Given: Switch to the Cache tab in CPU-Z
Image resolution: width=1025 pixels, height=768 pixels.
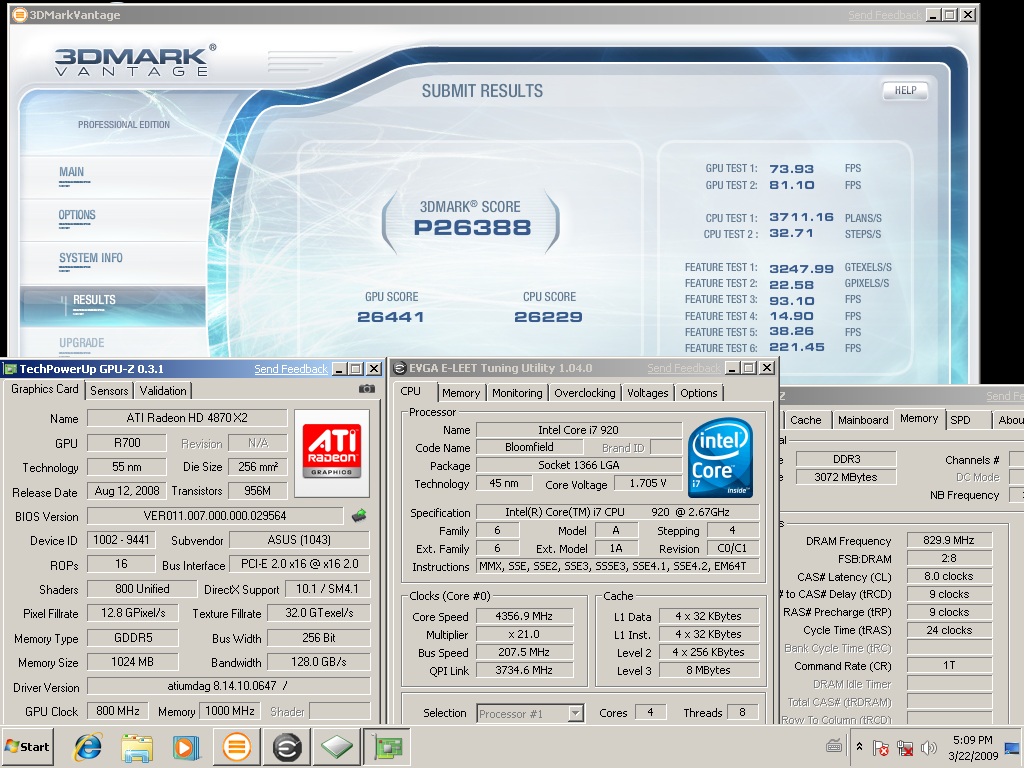Looking at the screenshot, I should (805, 420).
